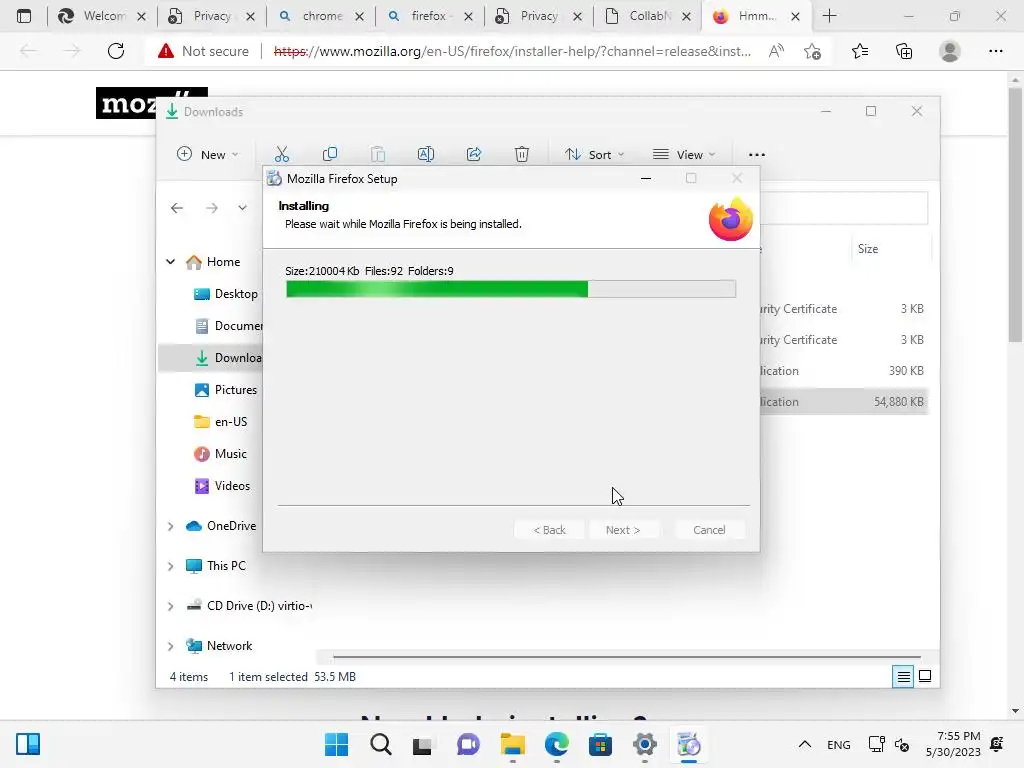Viewport: 1024px width, 768px height.
Task: Select the en-US folder in navigation pane
Action: coord(221,422)
